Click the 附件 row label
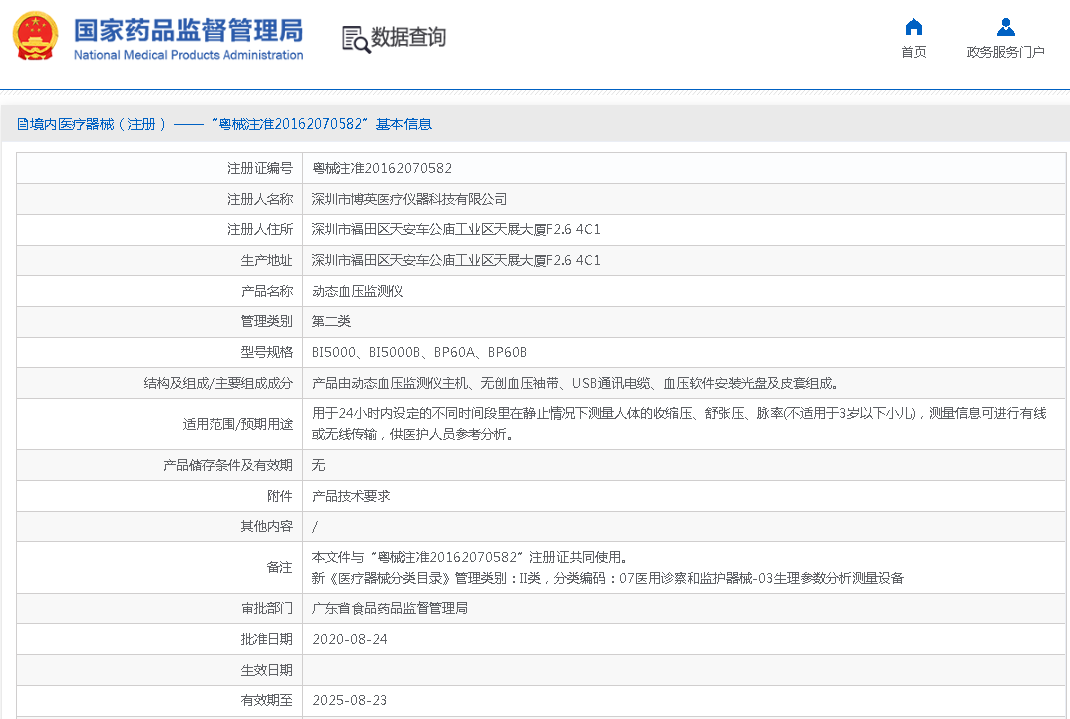This screenshot has width=1070, height=719. 279,496
